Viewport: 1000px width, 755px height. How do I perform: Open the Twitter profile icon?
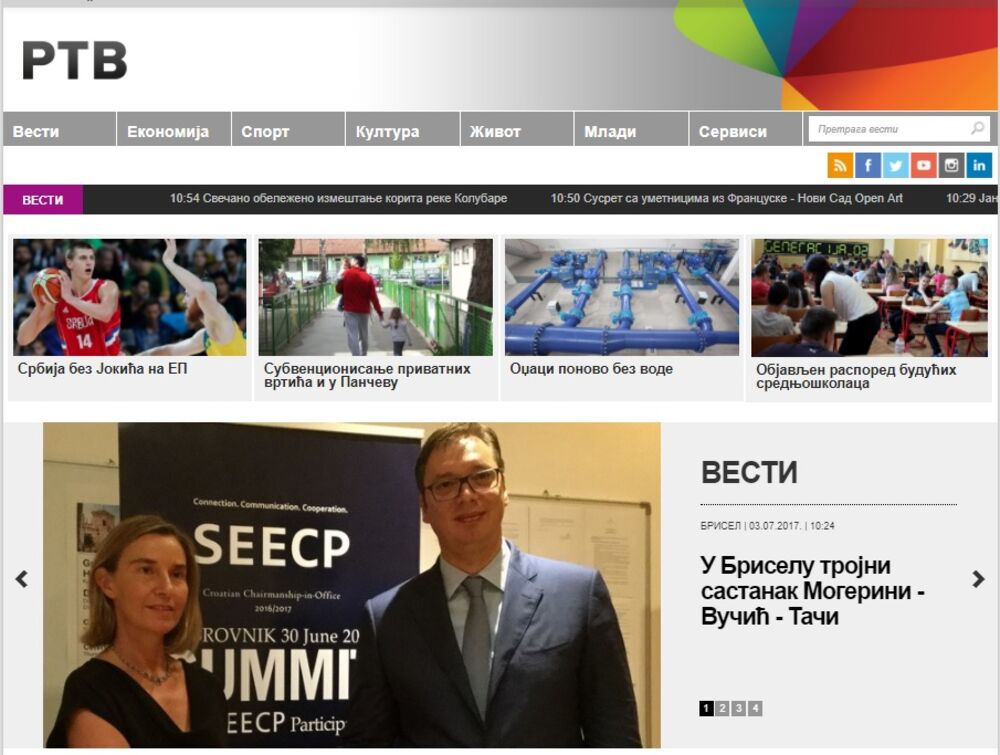click(x=895, y=165)
